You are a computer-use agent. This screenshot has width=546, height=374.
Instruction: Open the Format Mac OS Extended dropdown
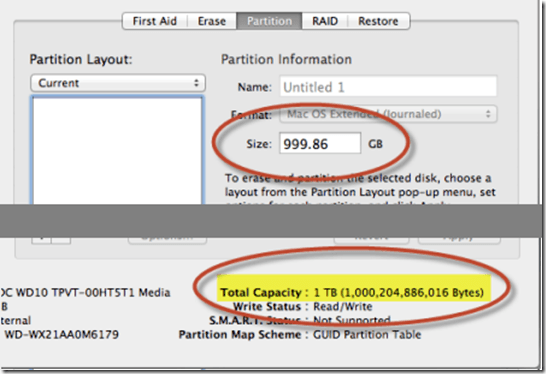(388, 114)
